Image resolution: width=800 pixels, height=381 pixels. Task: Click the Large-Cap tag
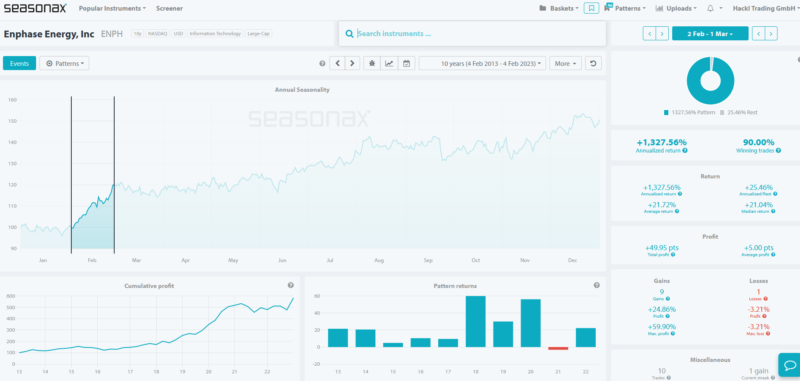tap(259, 34)
